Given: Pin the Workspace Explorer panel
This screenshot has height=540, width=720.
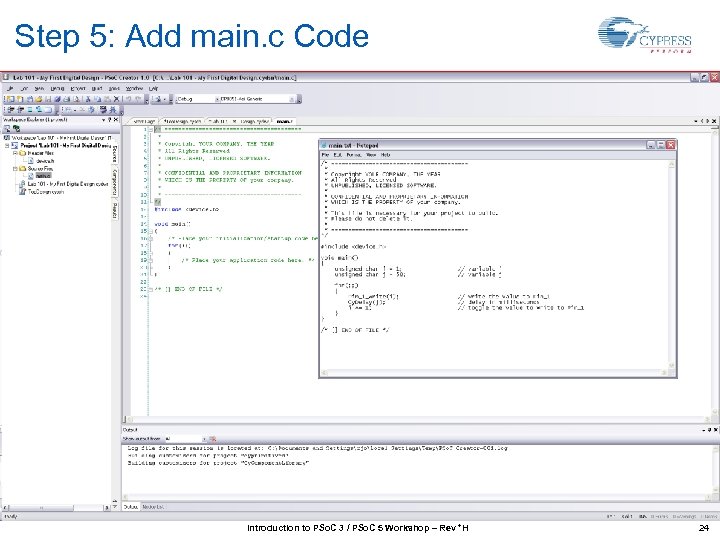Looking at the screenshot, I should [110, 119].
